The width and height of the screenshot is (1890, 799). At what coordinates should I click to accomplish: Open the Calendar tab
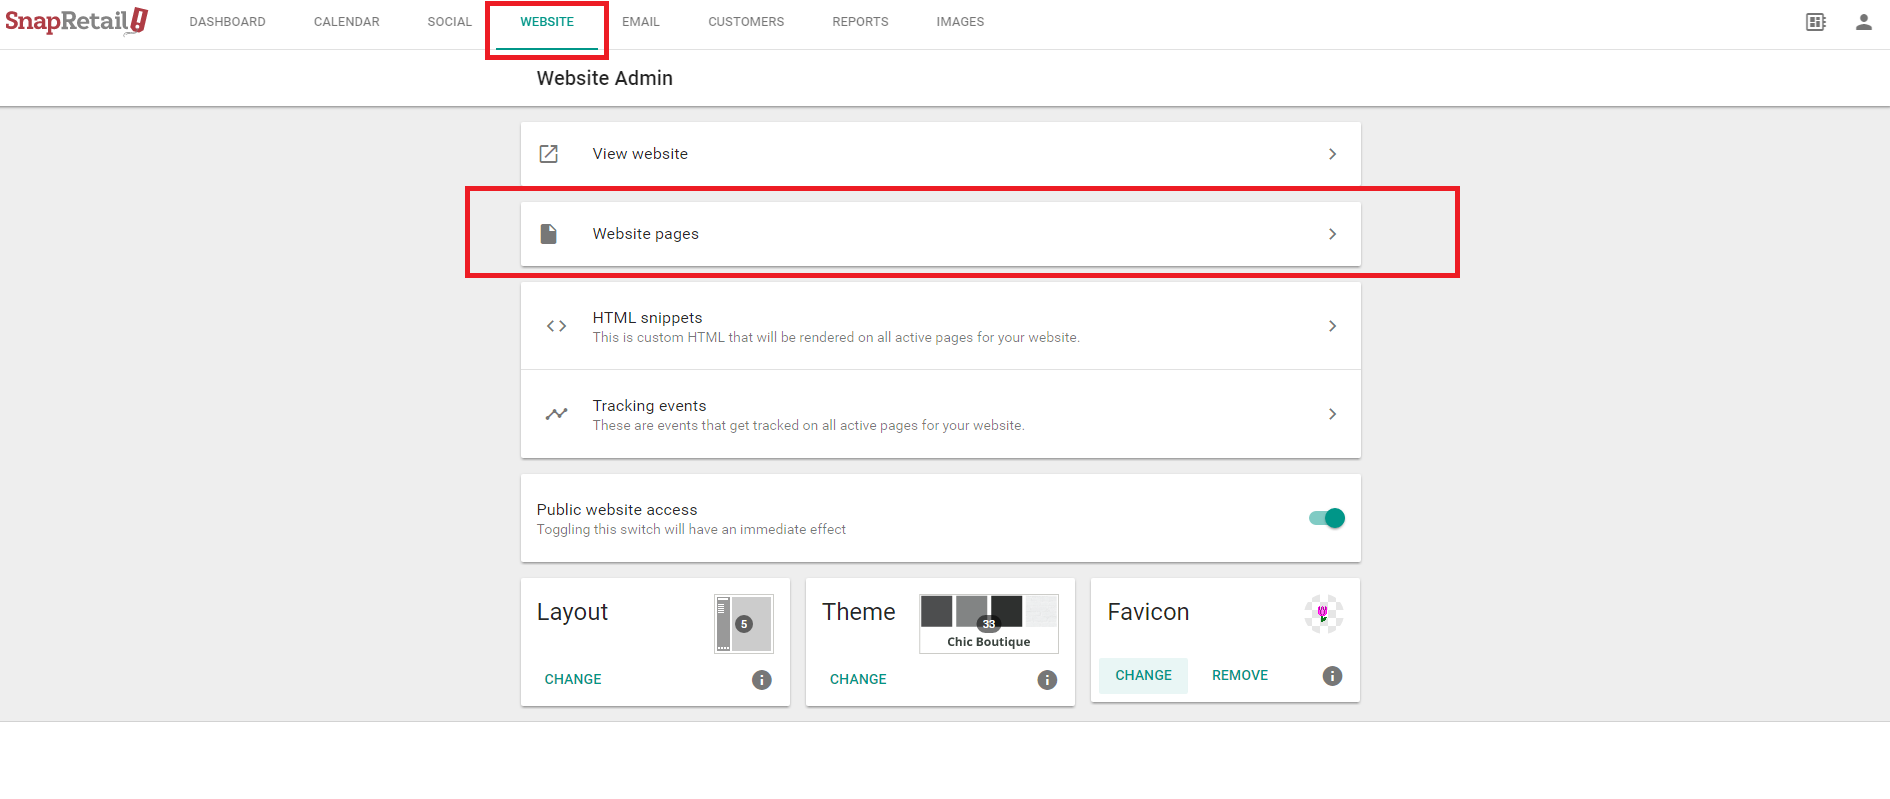pos(347,22)
